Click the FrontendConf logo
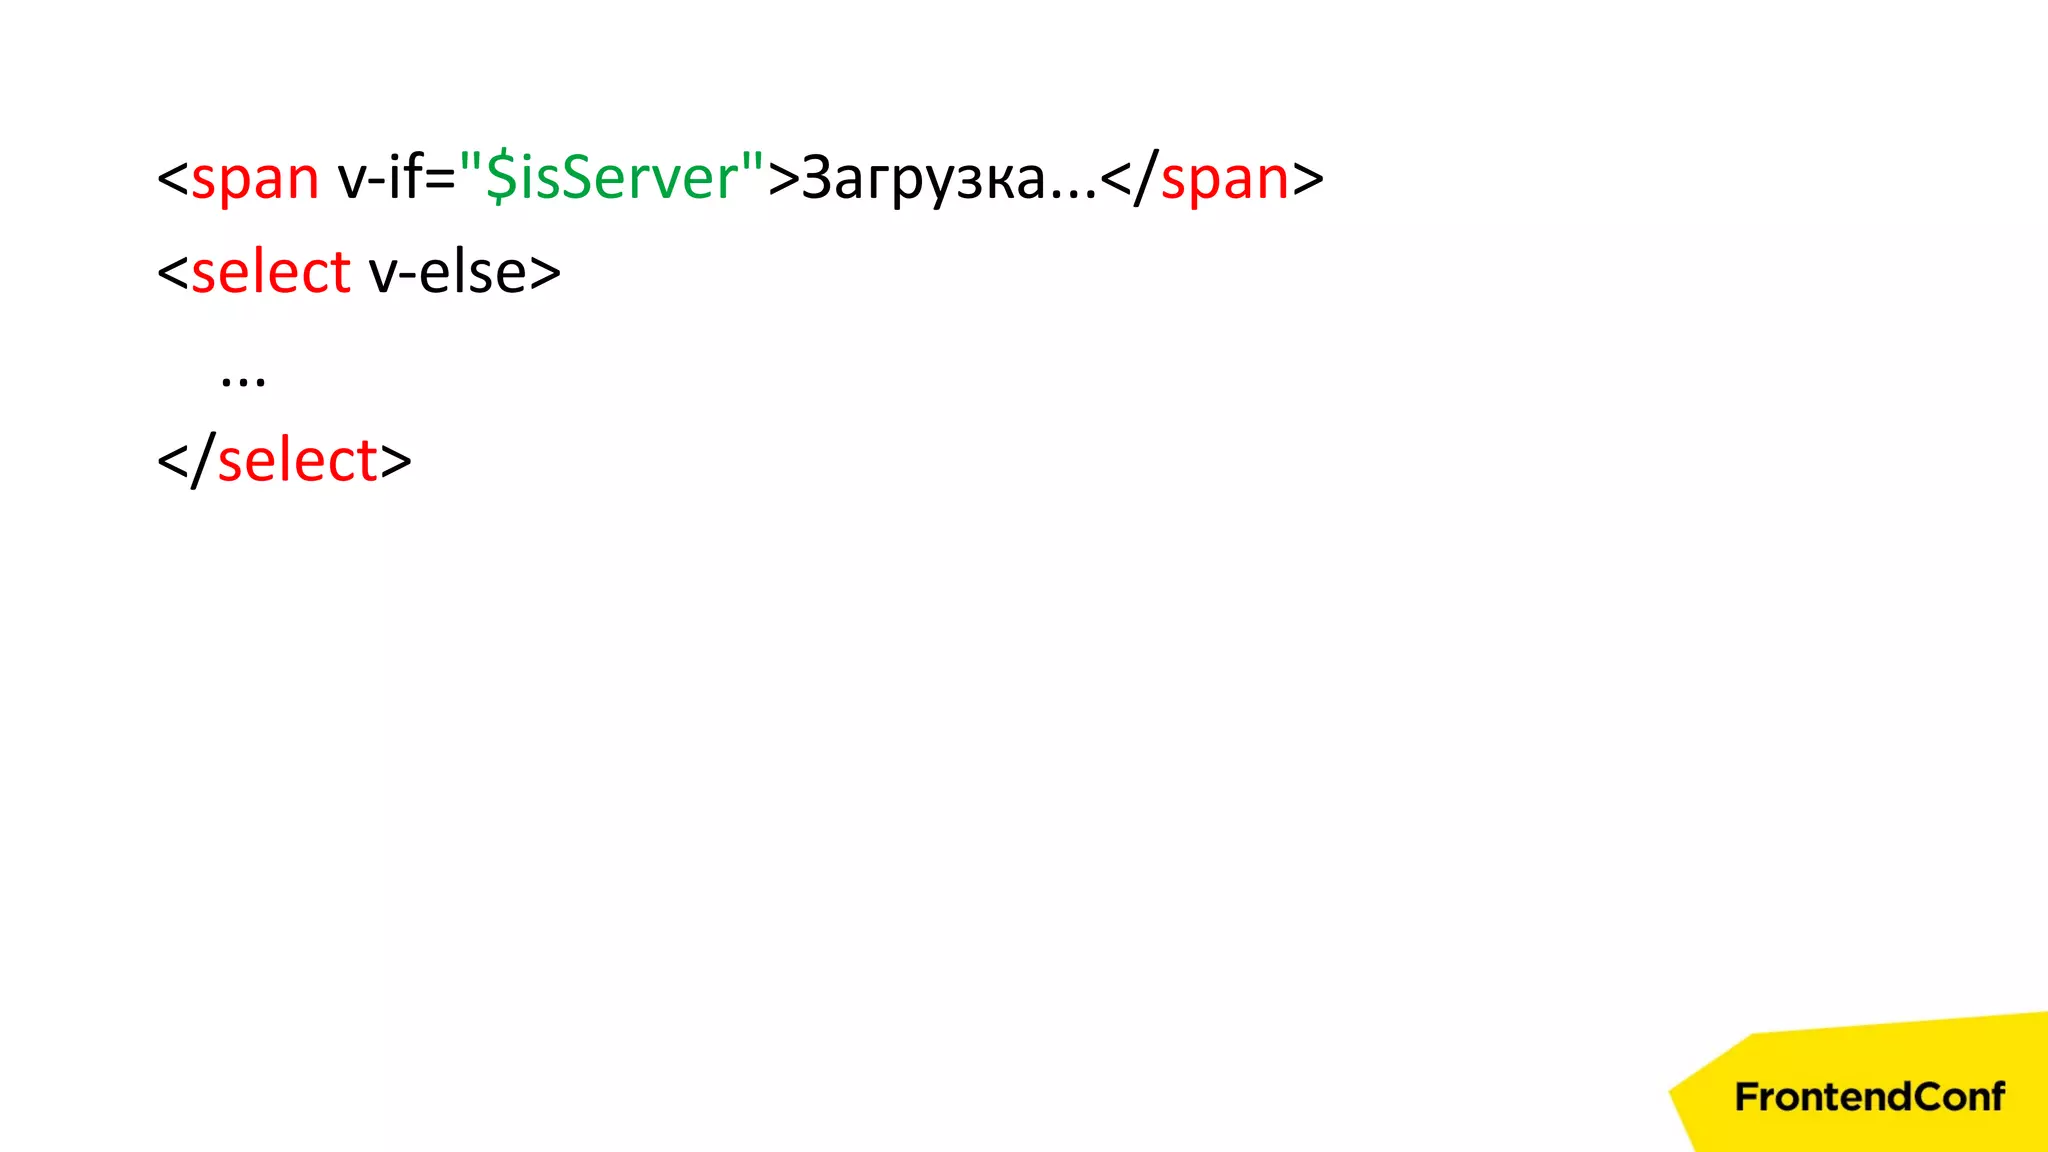The image size is (2048, 1152). point(1869,1097)
